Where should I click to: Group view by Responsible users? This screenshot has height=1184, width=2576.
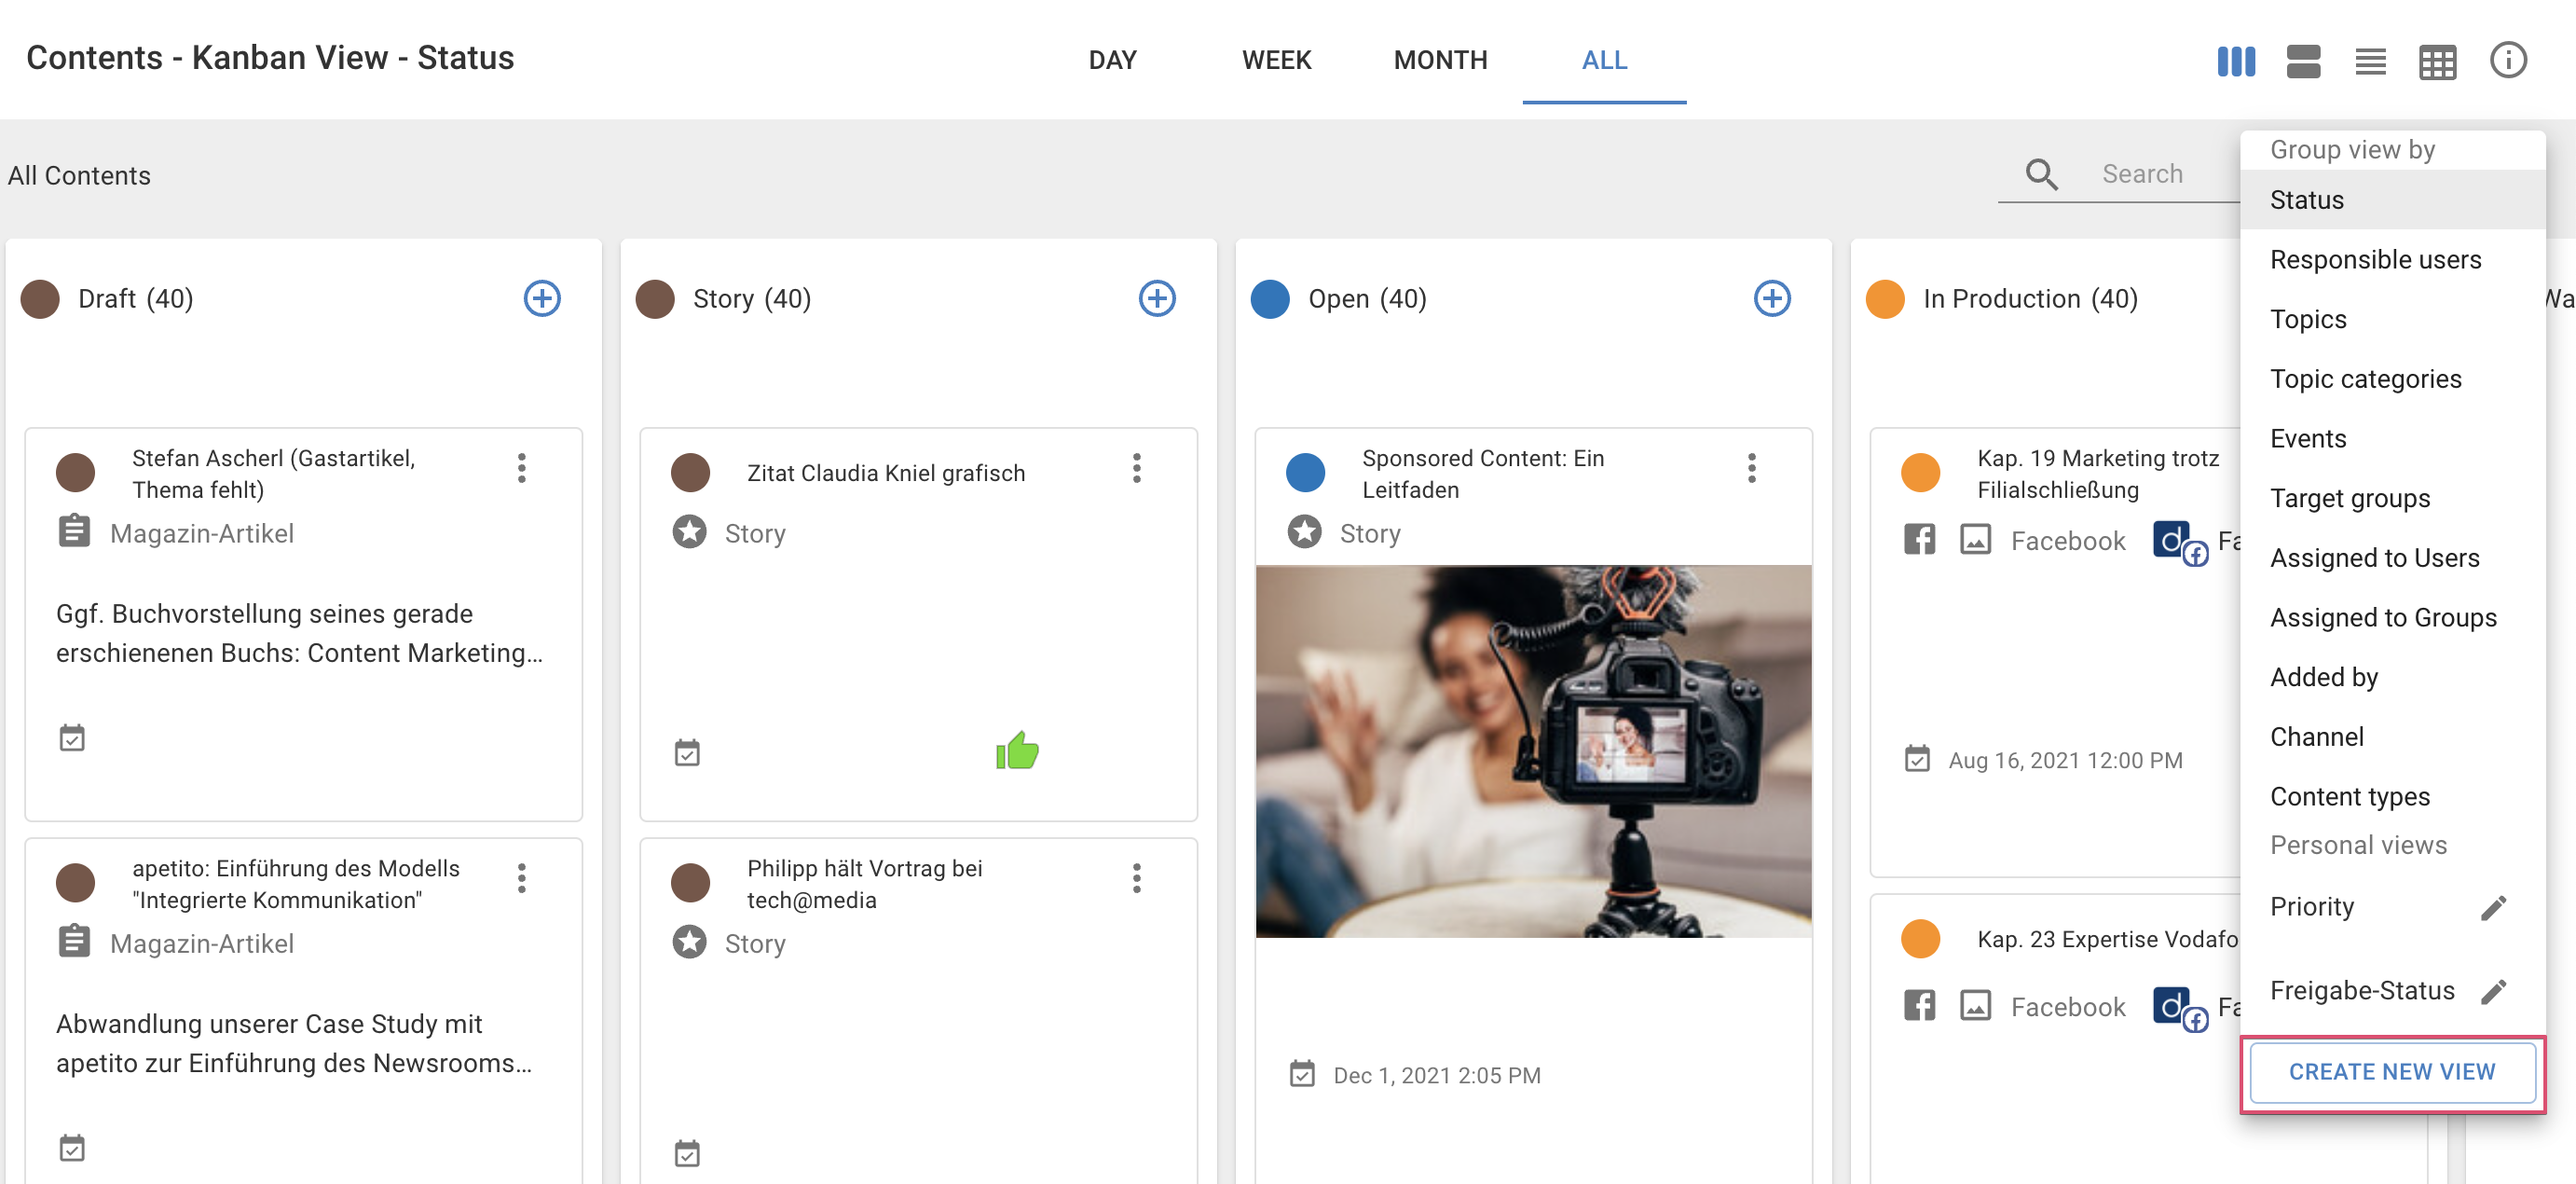click(2392, 260)
